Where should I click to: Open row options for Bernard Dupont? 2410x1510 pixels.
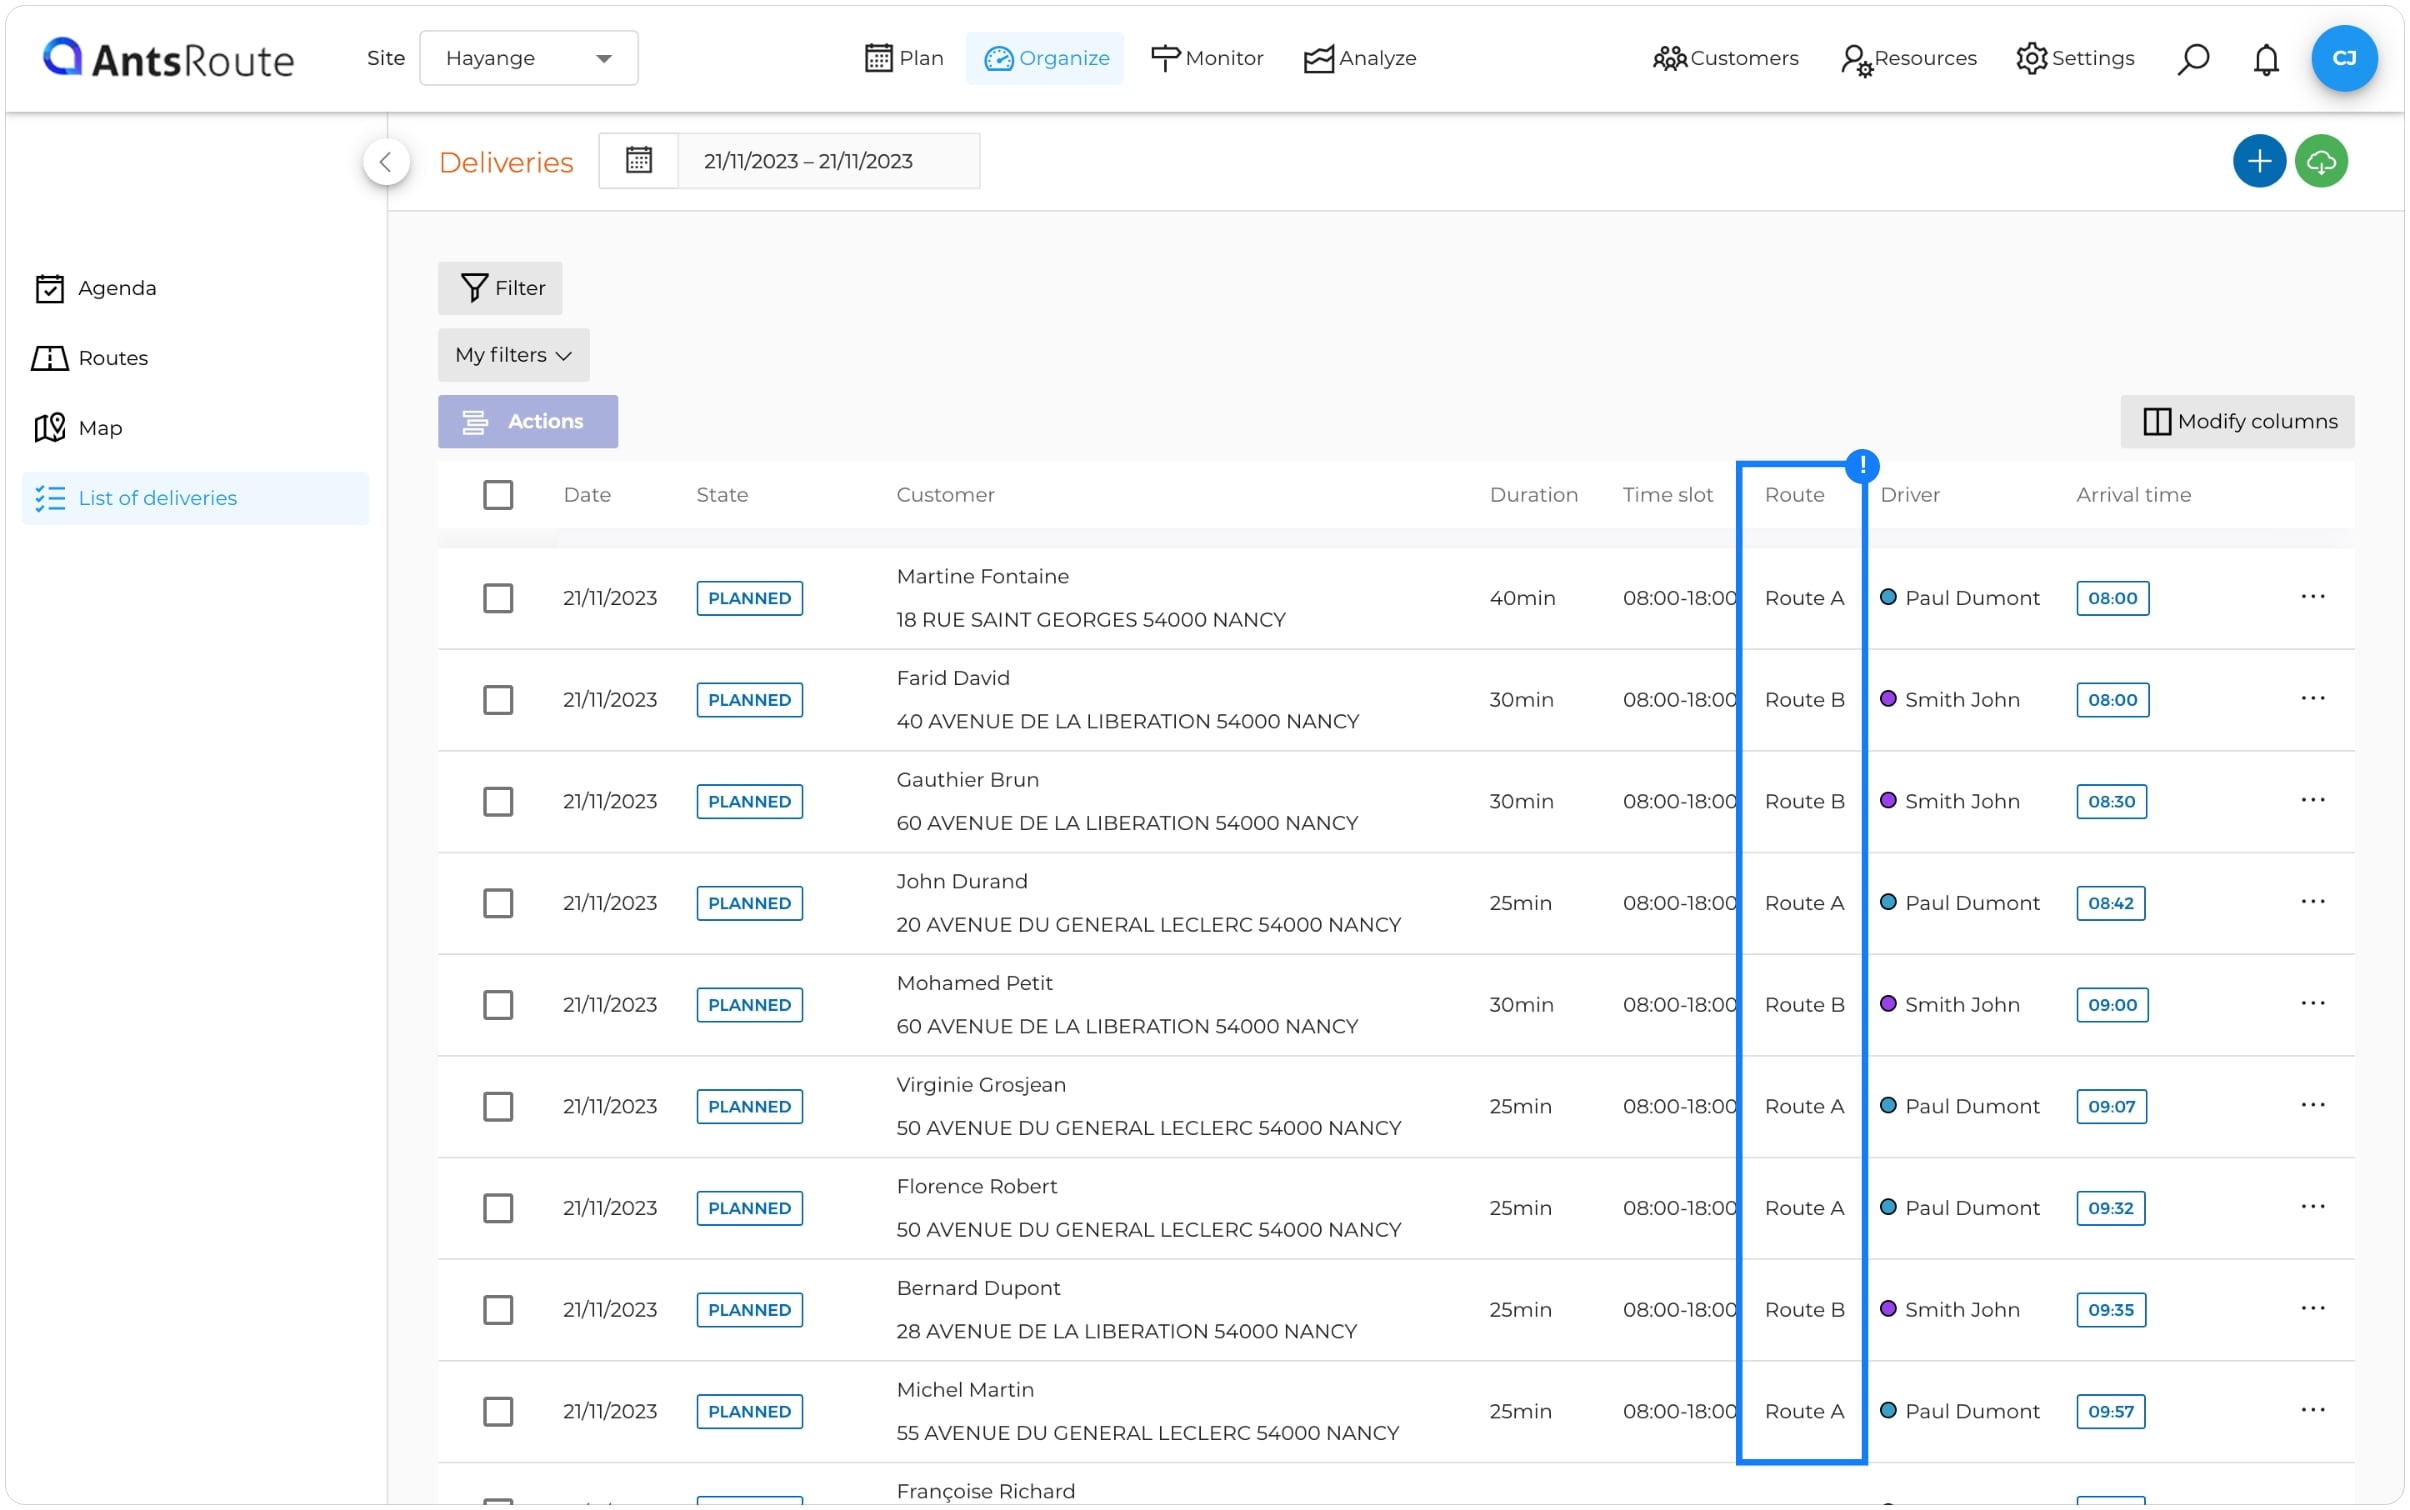pyautogui.click(x=2311, y=1308)
